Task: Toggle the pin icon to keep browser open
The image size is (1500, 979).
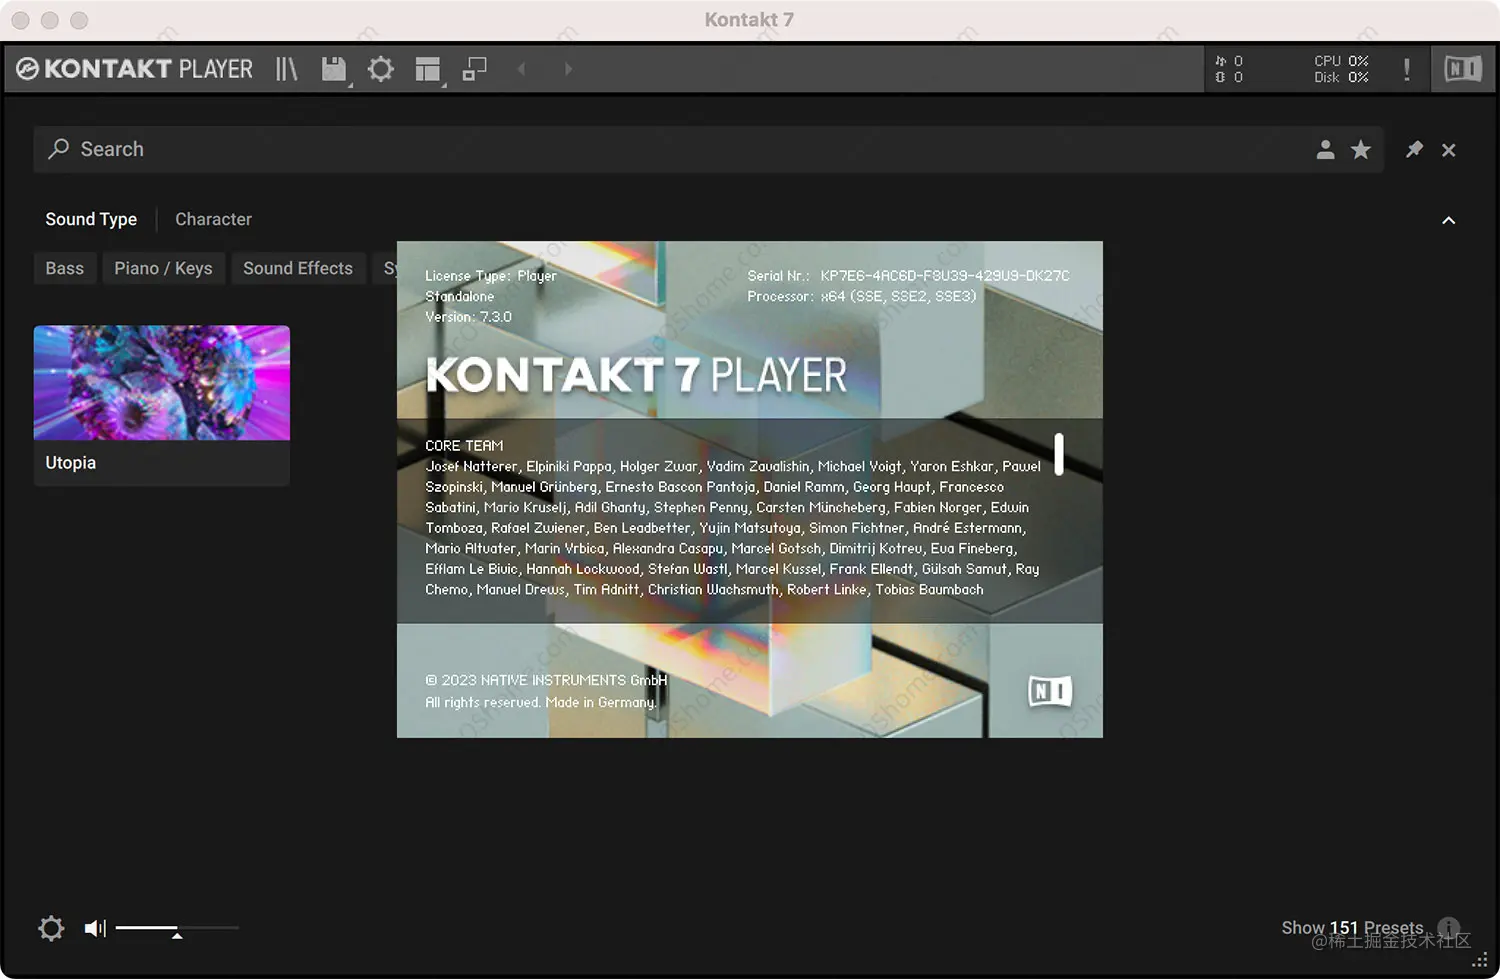Action: 1414,149
